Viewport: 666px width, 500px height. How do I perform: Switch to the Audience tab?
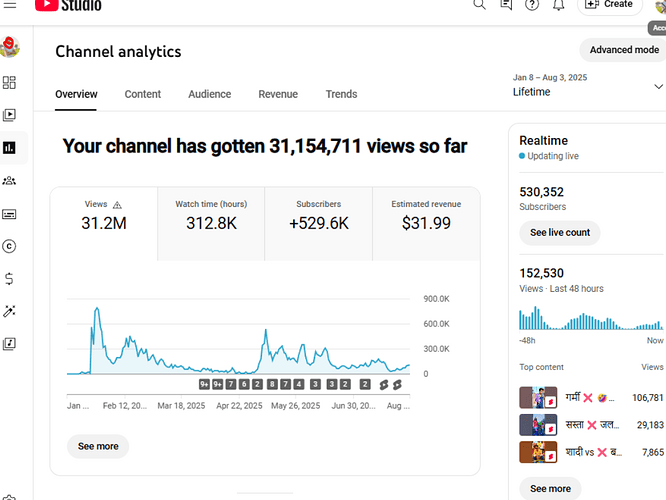(x=209, y=94)
